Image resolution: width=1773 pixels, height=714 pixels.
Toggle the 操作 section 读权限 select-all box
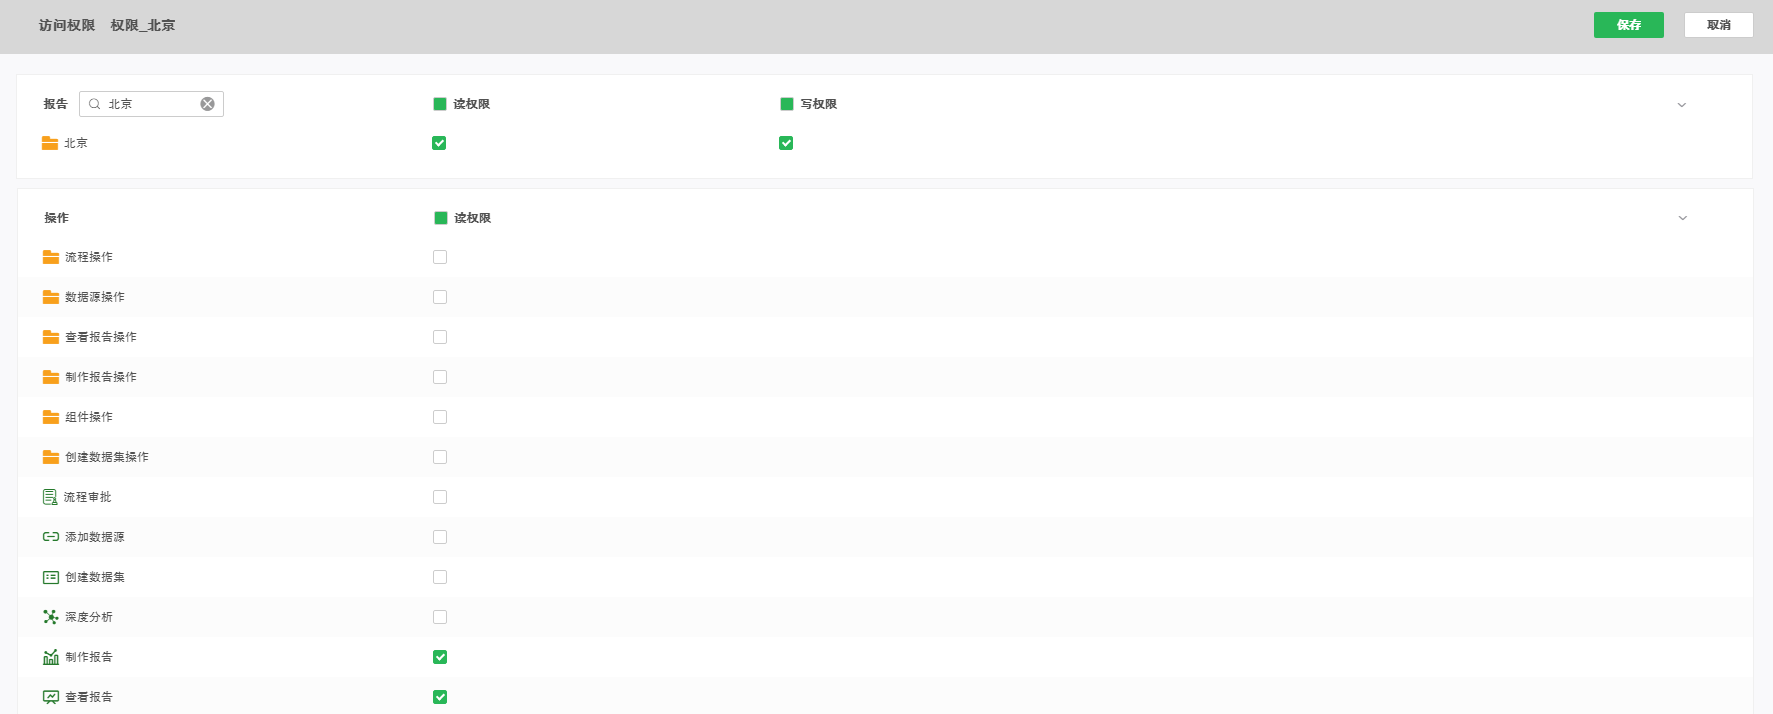pos(441,218)
